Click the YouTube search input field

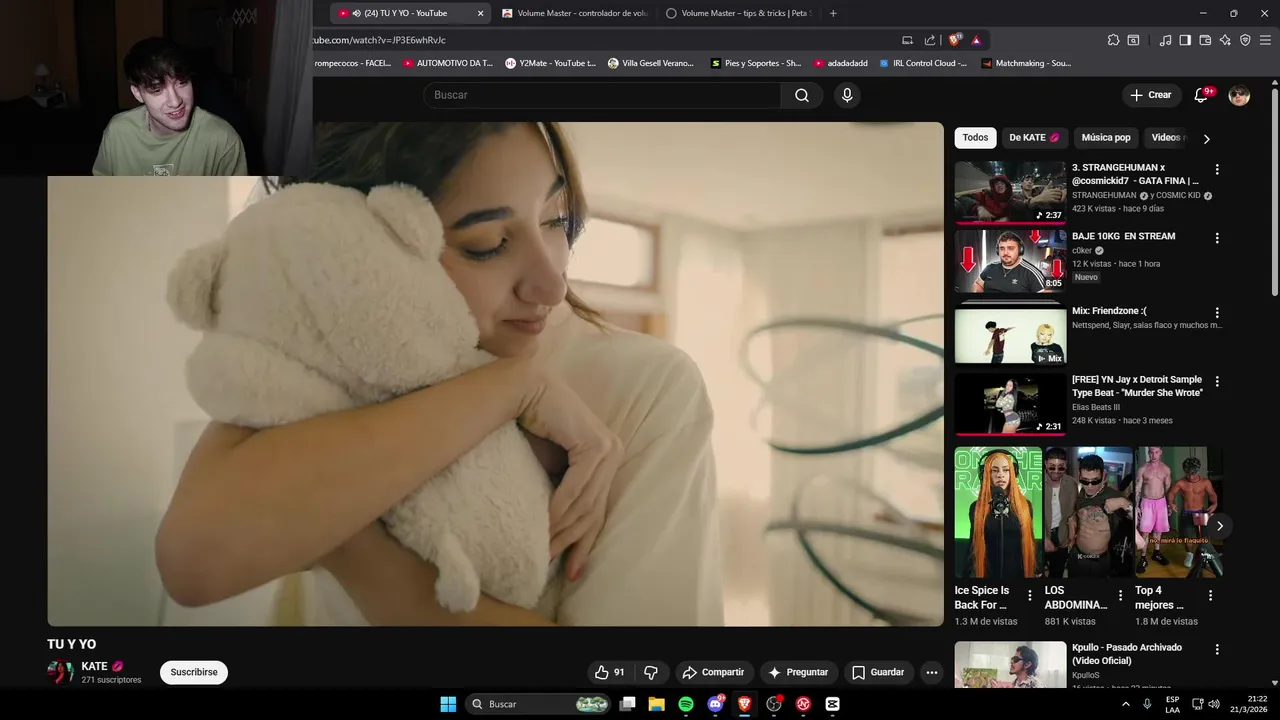[603, 95]
